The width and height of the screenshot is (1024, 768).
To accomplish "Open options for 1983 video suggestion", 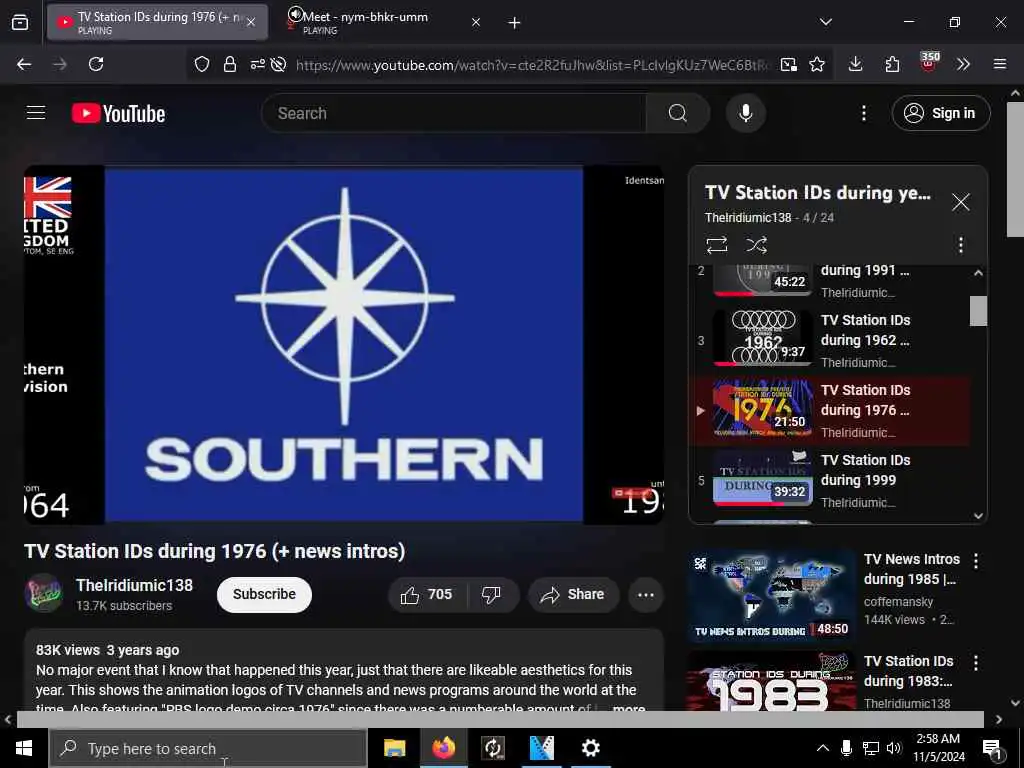I will click(975, 663).
